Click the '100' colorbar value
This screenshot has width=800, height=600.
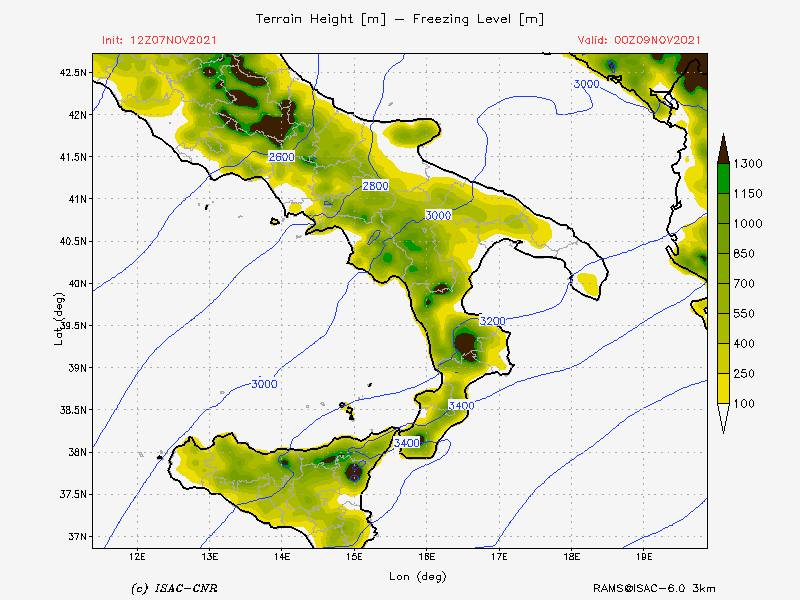pyautogui.click(x=744, y=404)
